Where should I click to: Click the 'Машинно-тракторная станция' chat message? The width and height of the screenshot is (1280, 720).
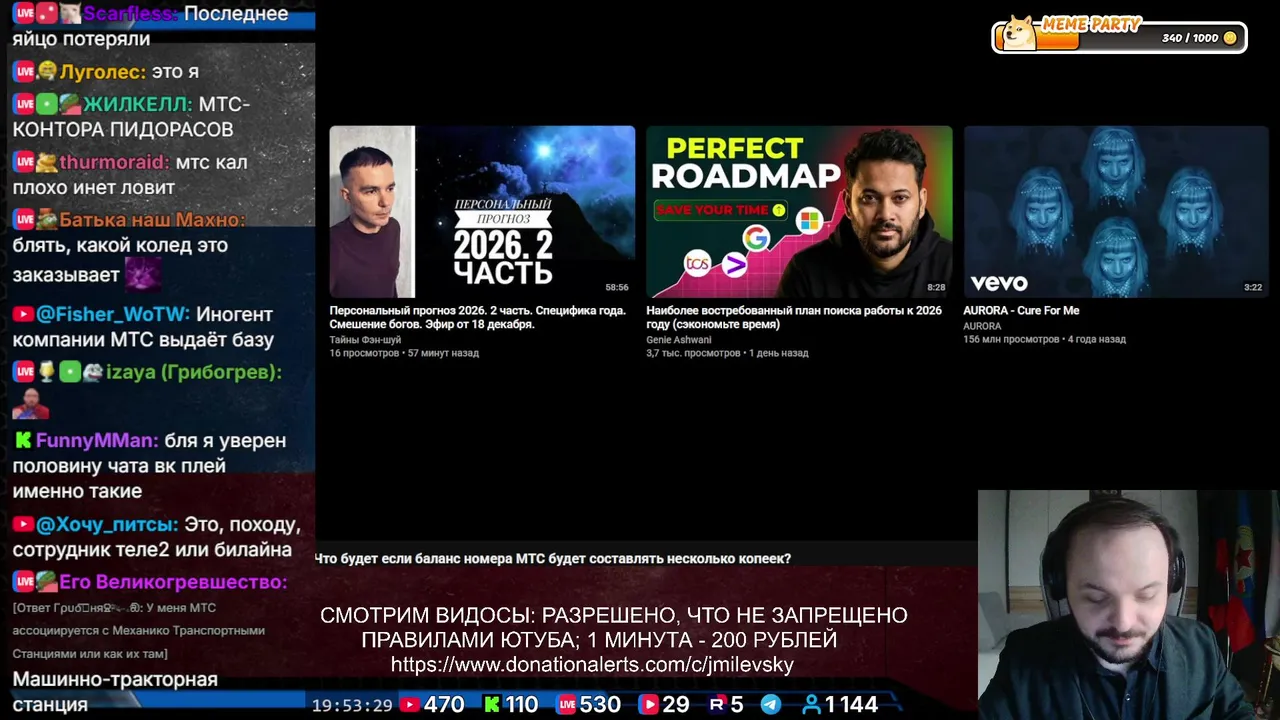click(x=115, y=692)
